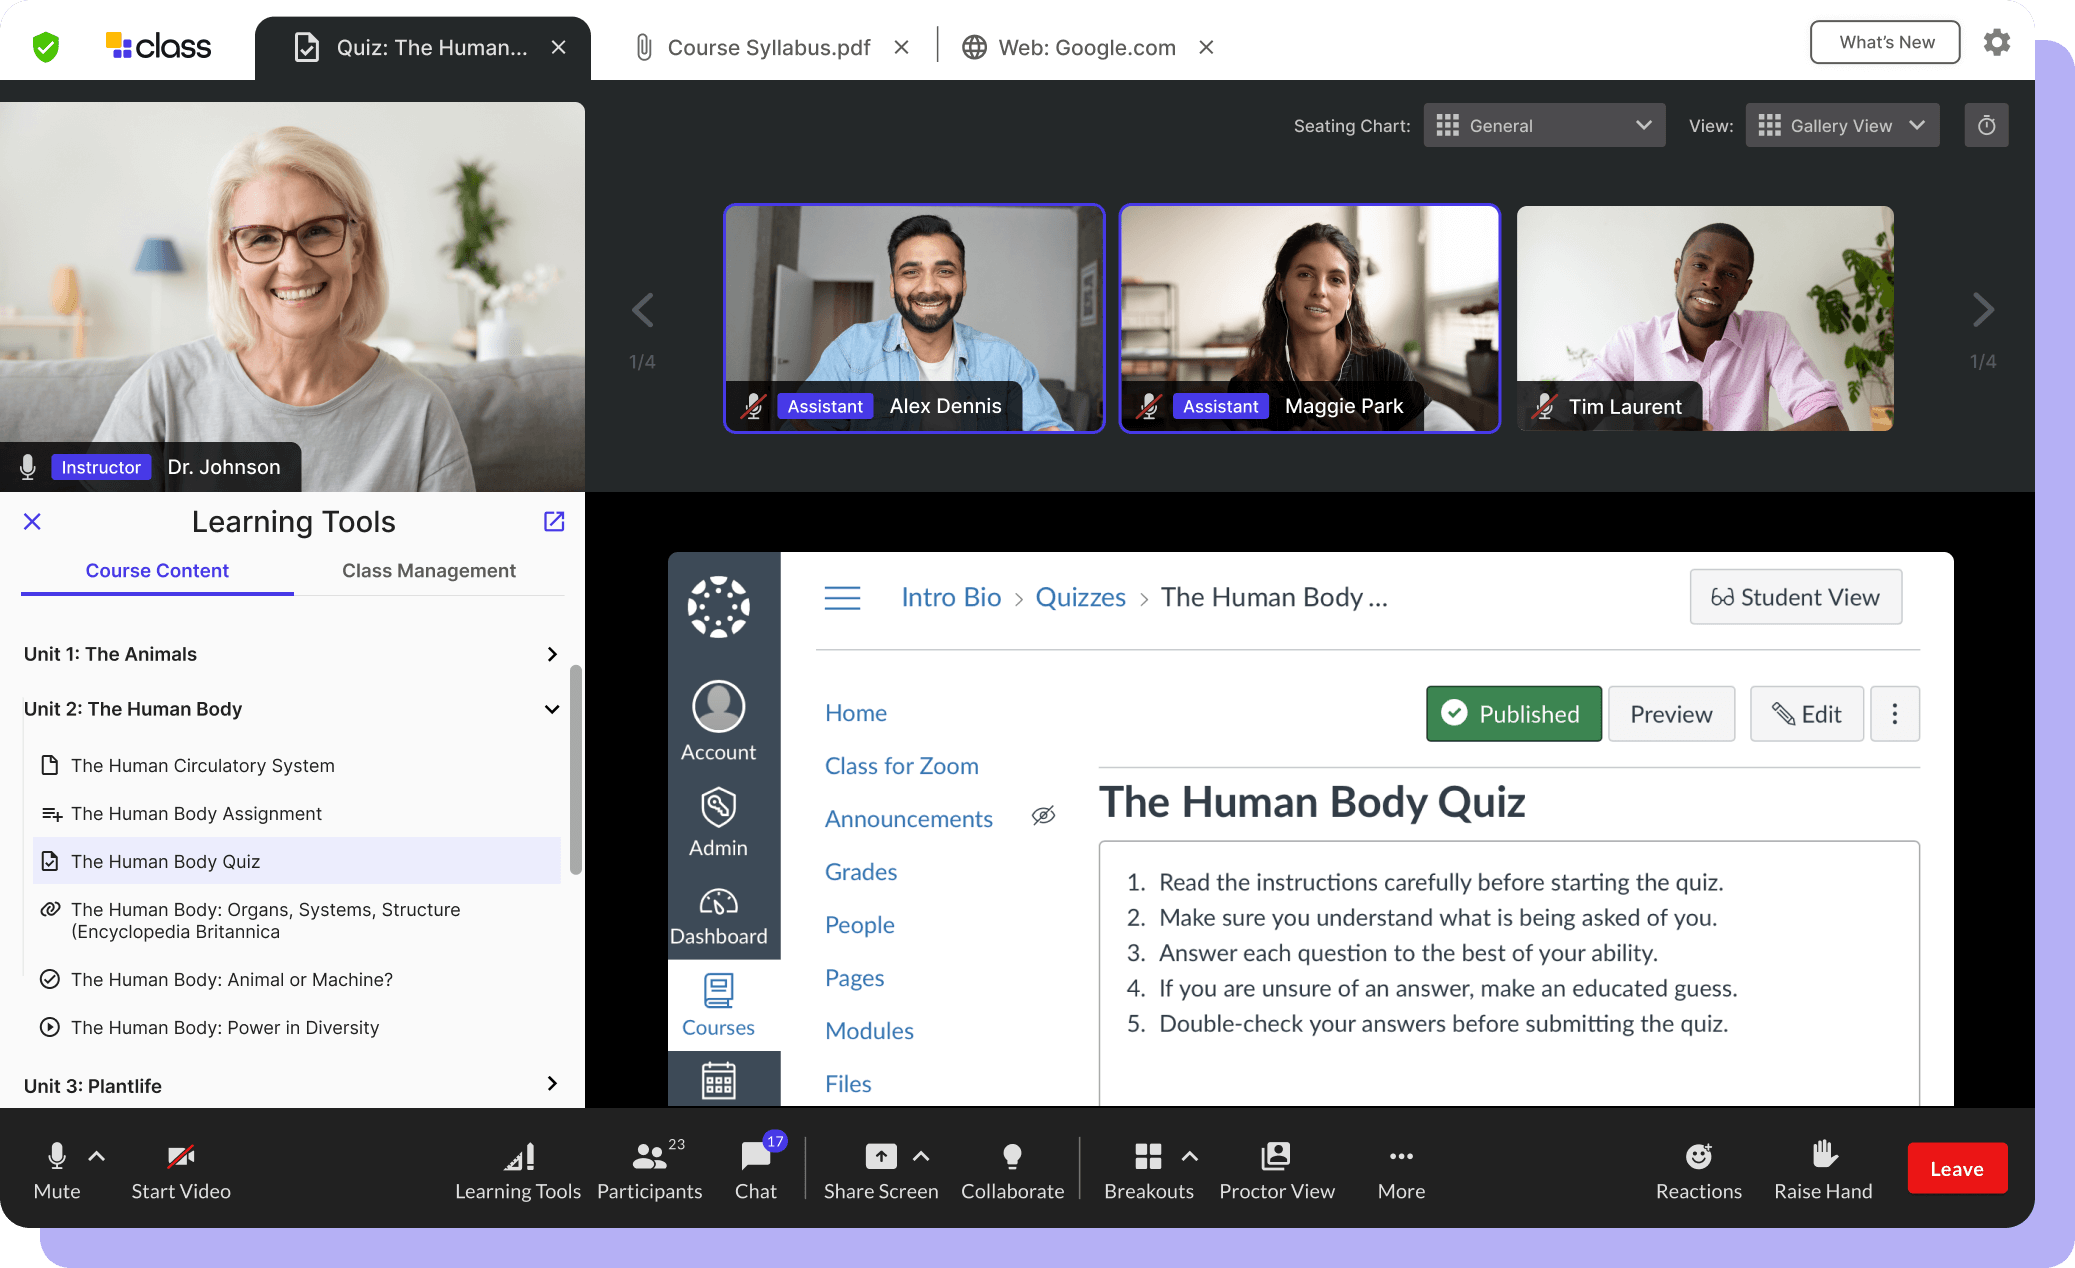Click the course content panel scrollbar
2075x1268 pixels.
(575, 770)
